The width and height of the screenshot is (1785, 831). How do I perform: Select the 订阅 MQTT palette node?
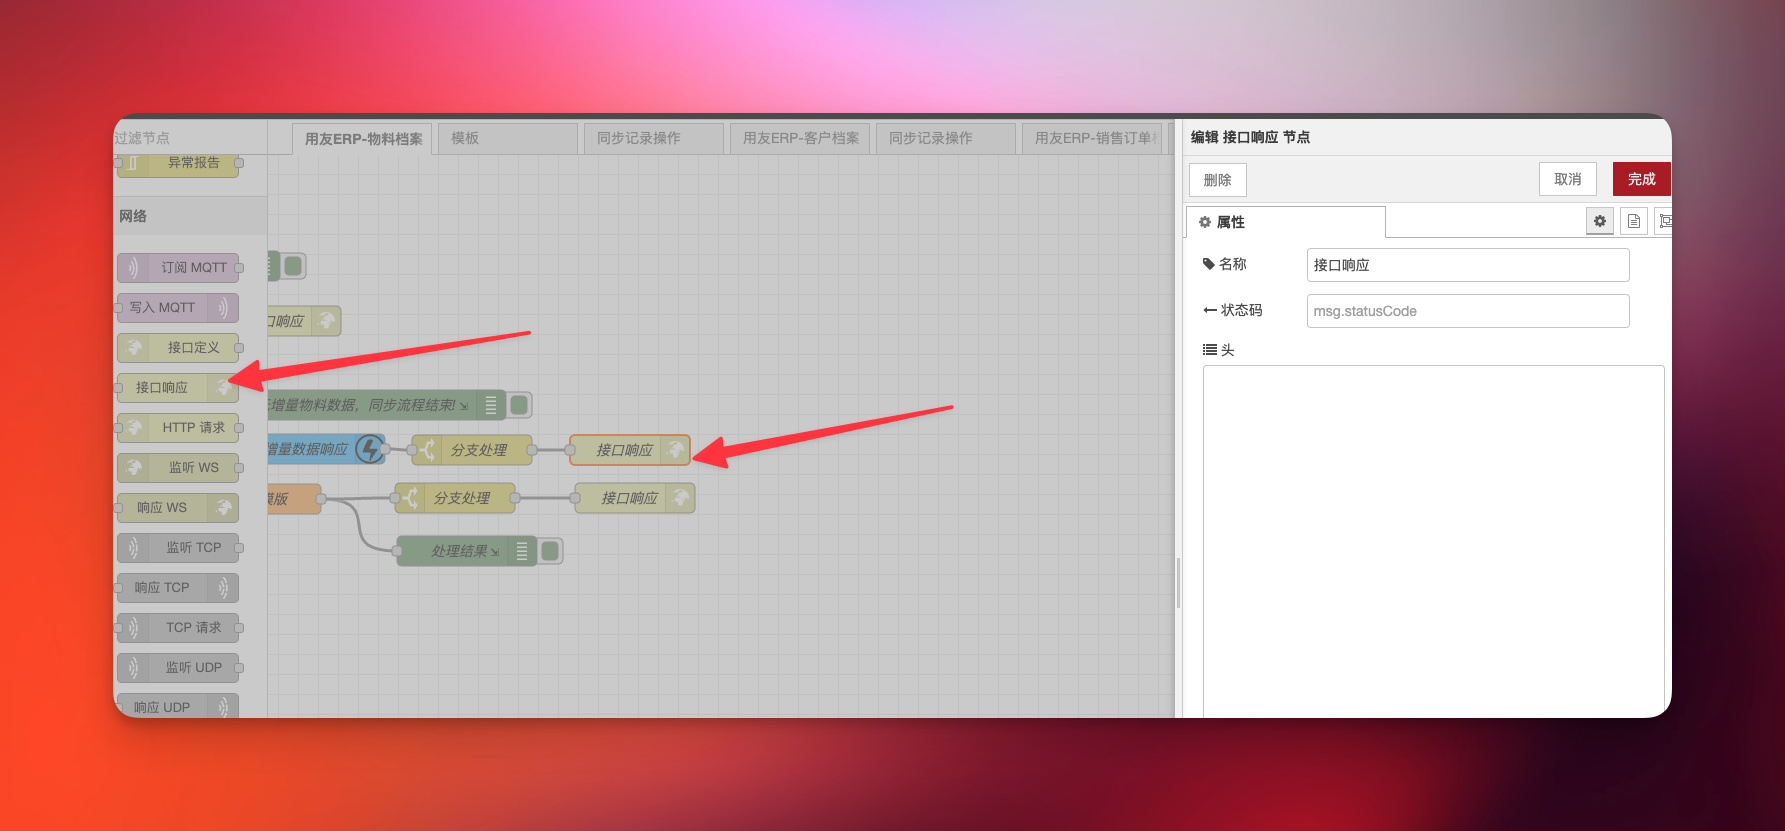[x=179, y=267]
